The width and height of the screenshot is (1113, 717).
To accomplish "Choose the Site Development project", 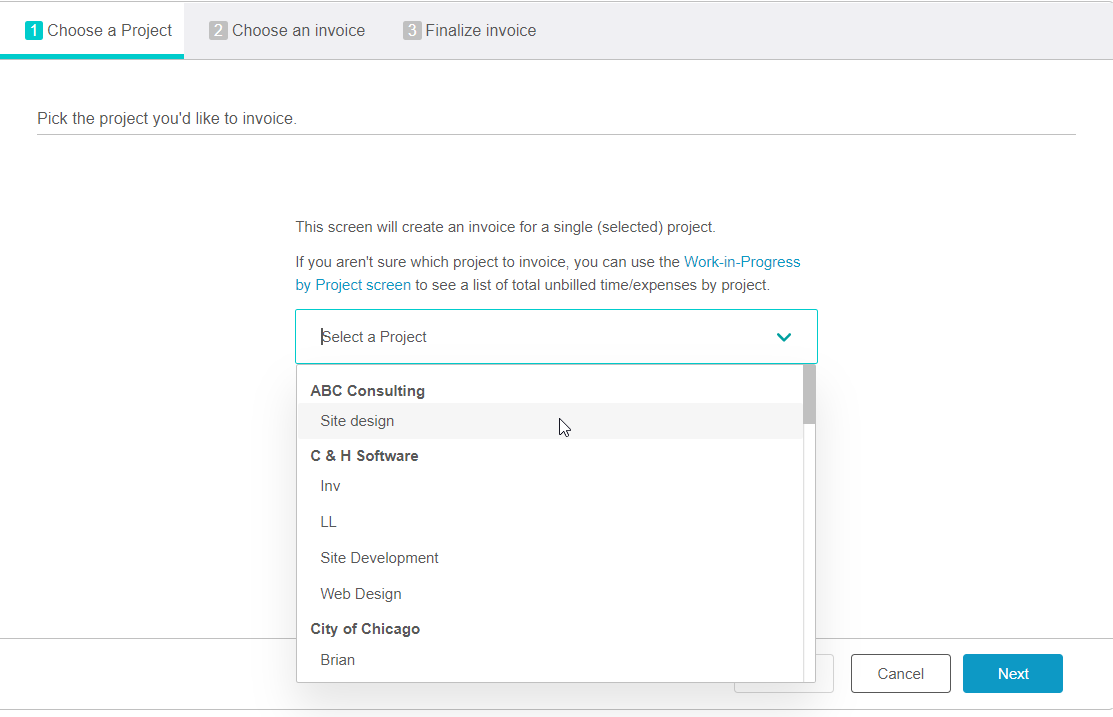I will pos(379,557).
